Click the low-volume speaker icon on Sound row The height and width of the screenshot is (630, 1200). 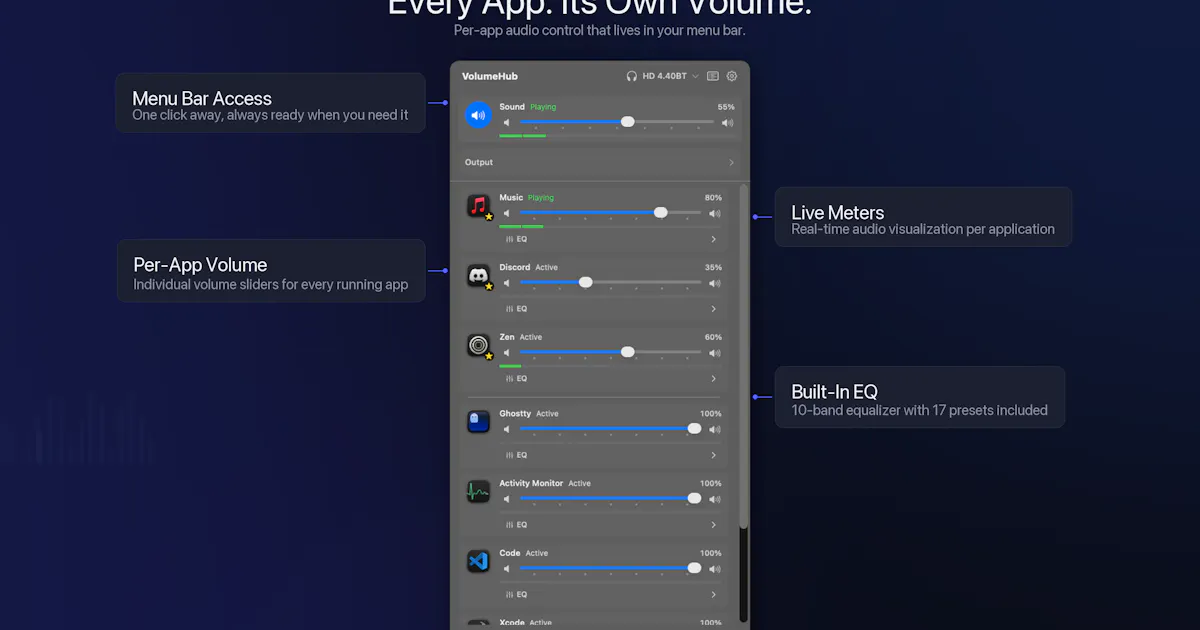click(x=507, y=122)
